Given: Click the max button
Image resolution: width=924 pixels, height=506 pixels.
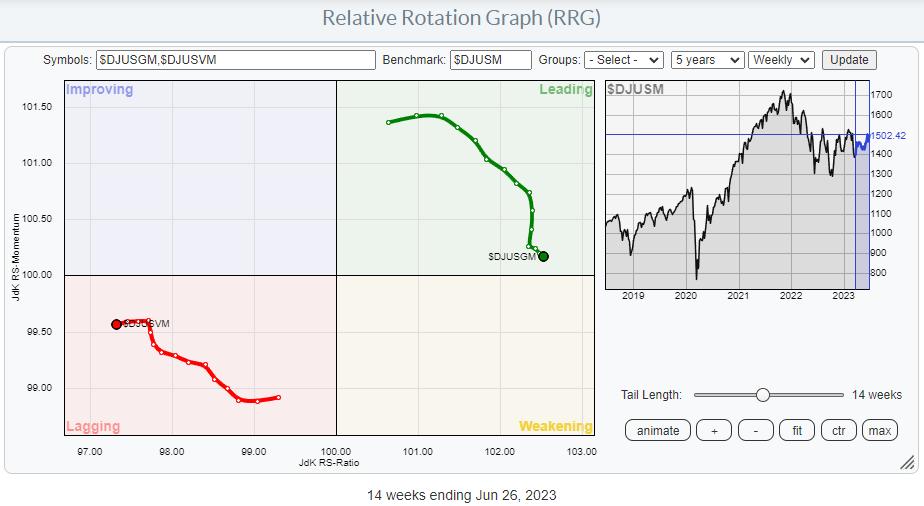Looking at the screenshot, I should 879,430.
